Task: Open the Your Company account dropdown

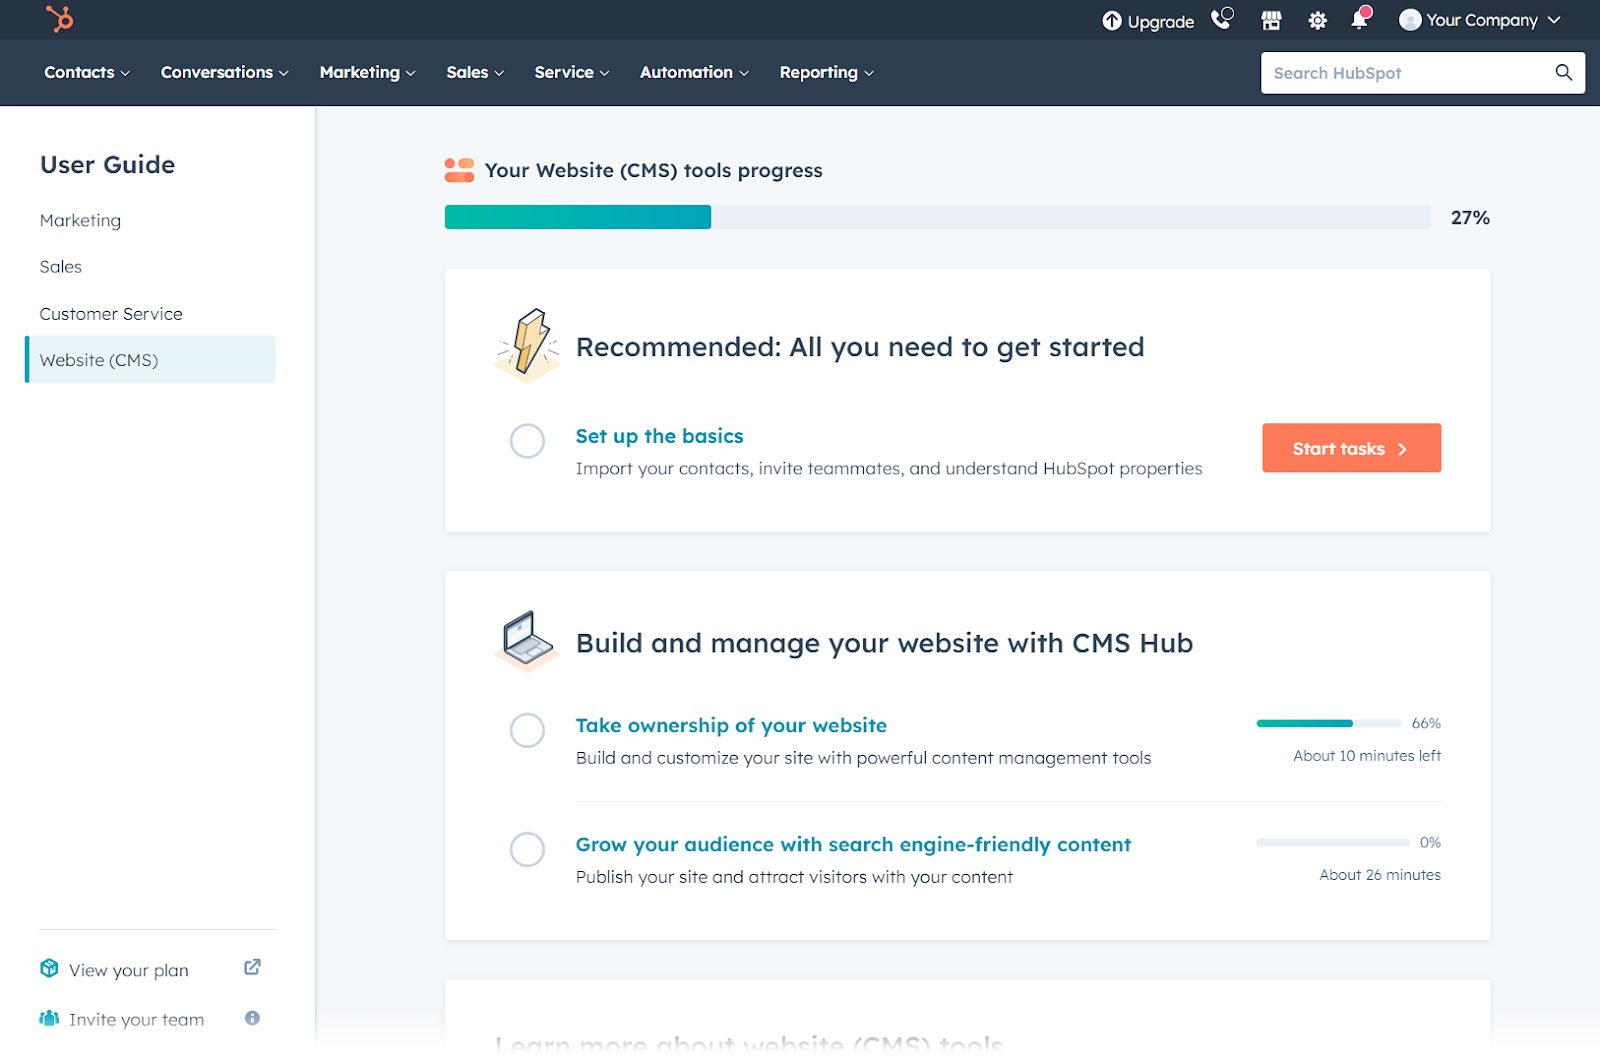Action: click(1480, 19)
